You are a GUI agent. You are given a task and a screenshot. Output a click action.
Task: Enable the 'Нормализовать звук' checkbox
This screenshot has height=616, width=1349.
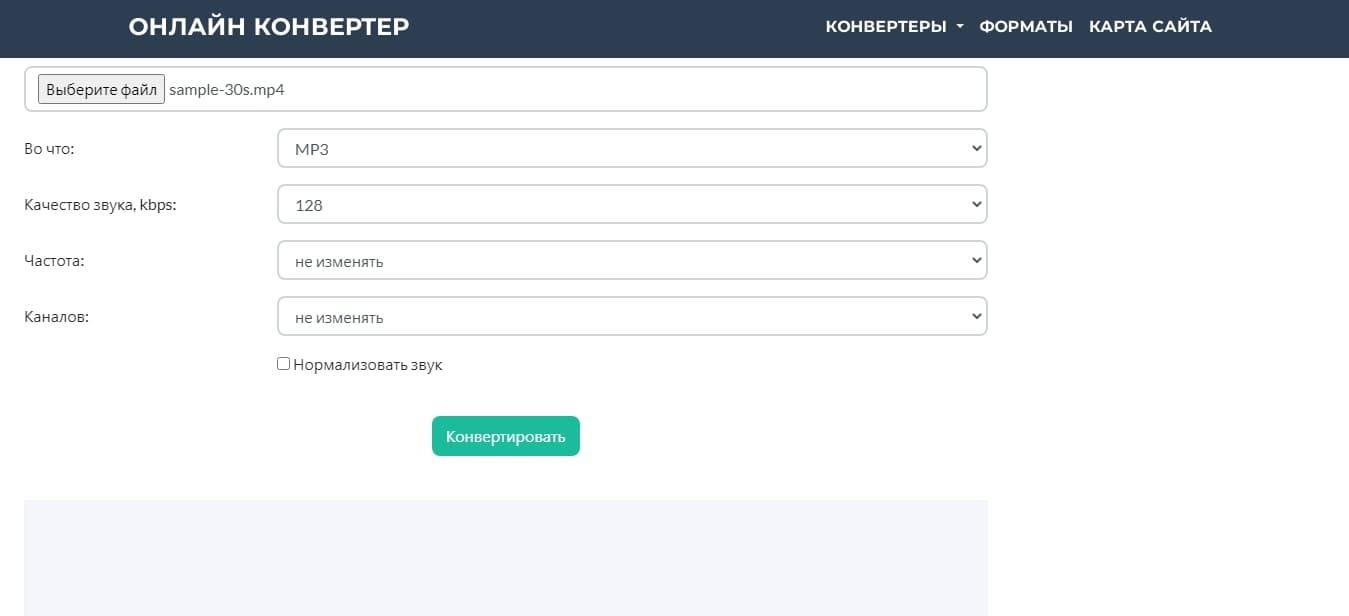(x=283, y=362)
